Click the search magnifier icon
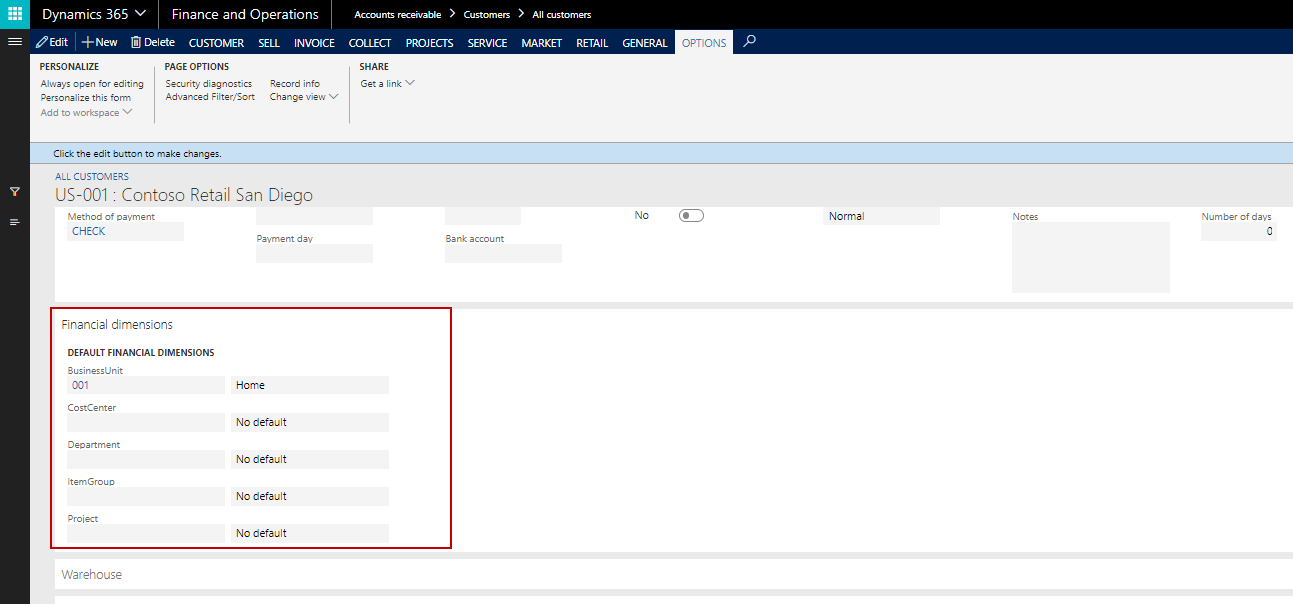Image resolution: width=1293 pixels, height=604 pixels. (750, 42)
